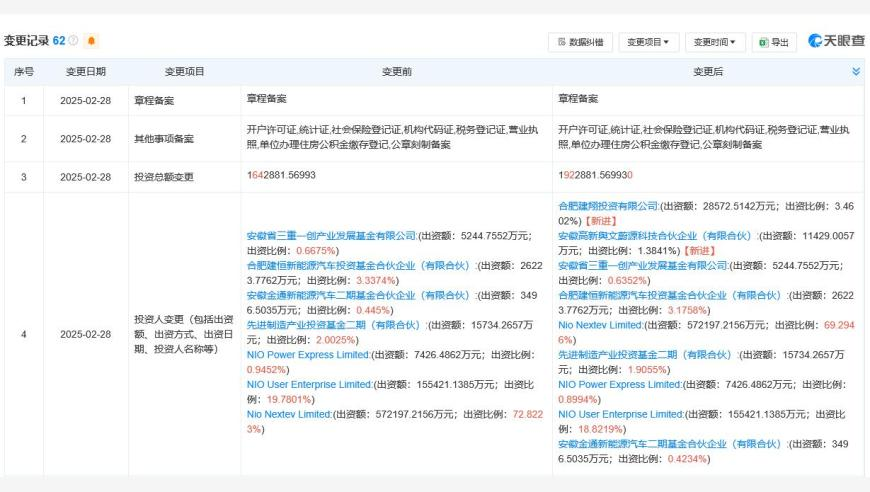Open NIO Power Express Limited link in 变更后

(x=620, y=384)
